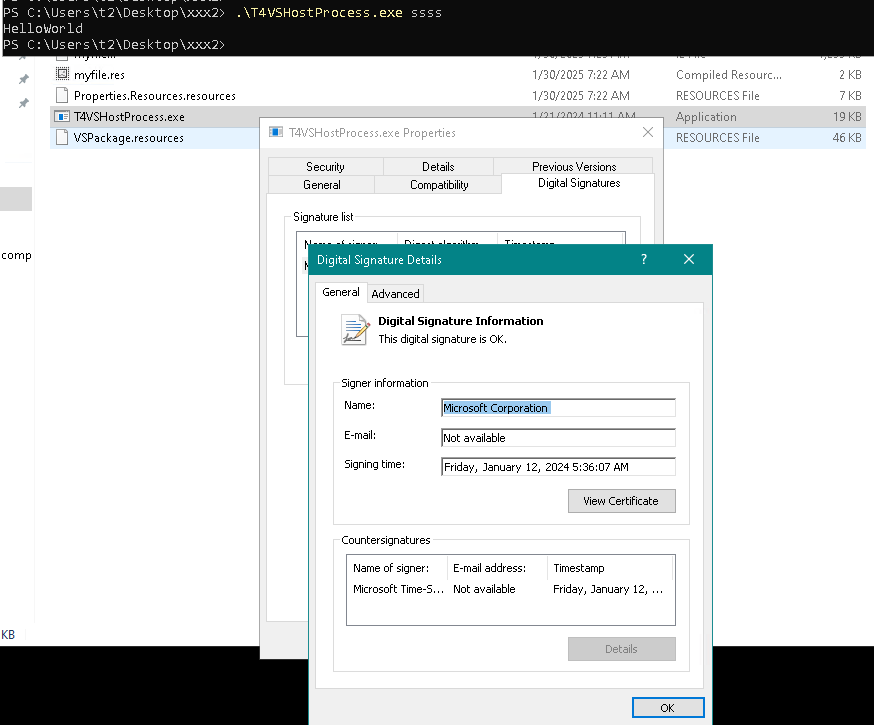Click the digital signature certificate icon

[355, 330]
